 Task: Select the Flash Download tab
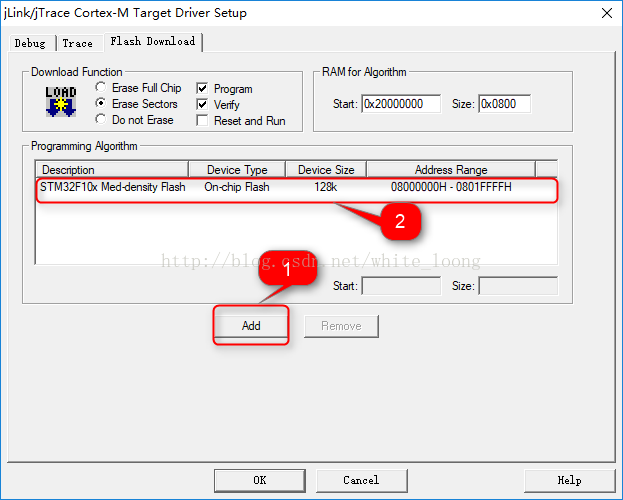(153, 41)
